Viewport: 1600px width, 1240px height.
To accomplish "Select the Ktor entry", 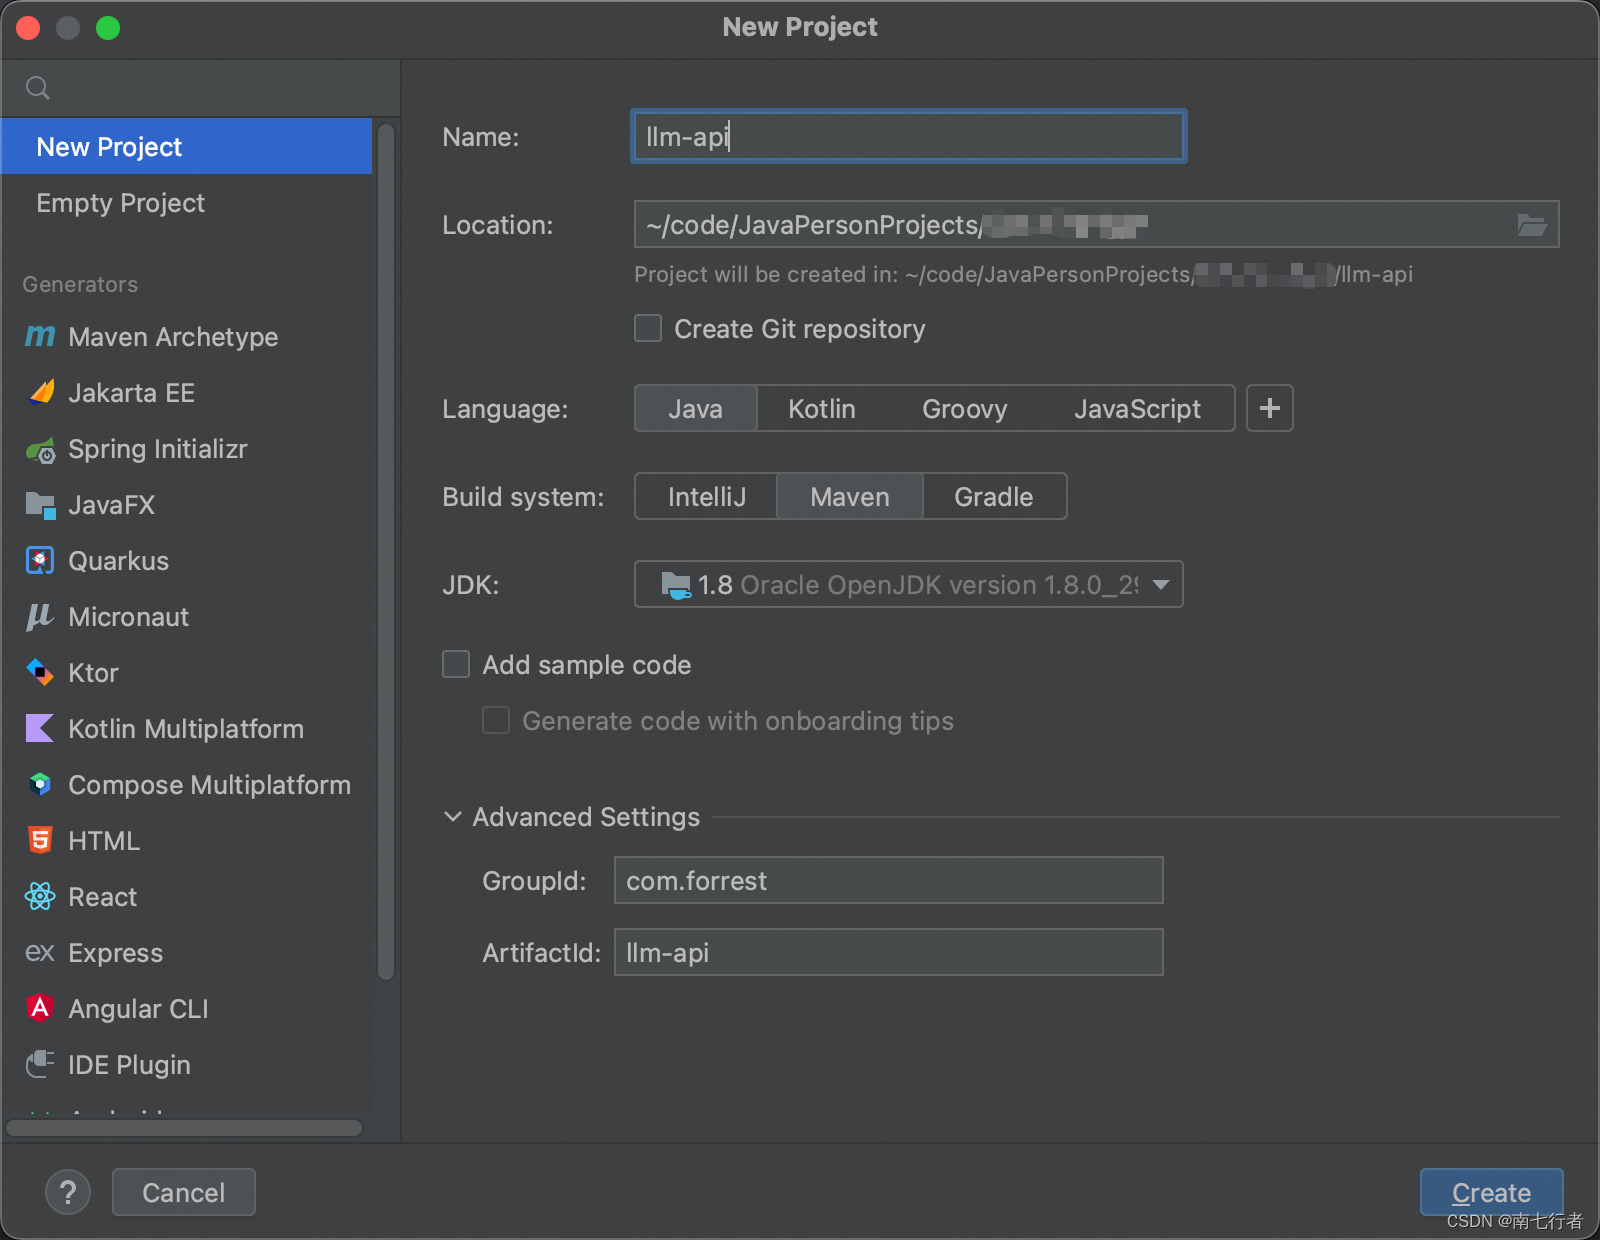I will [x=187, y=673].
